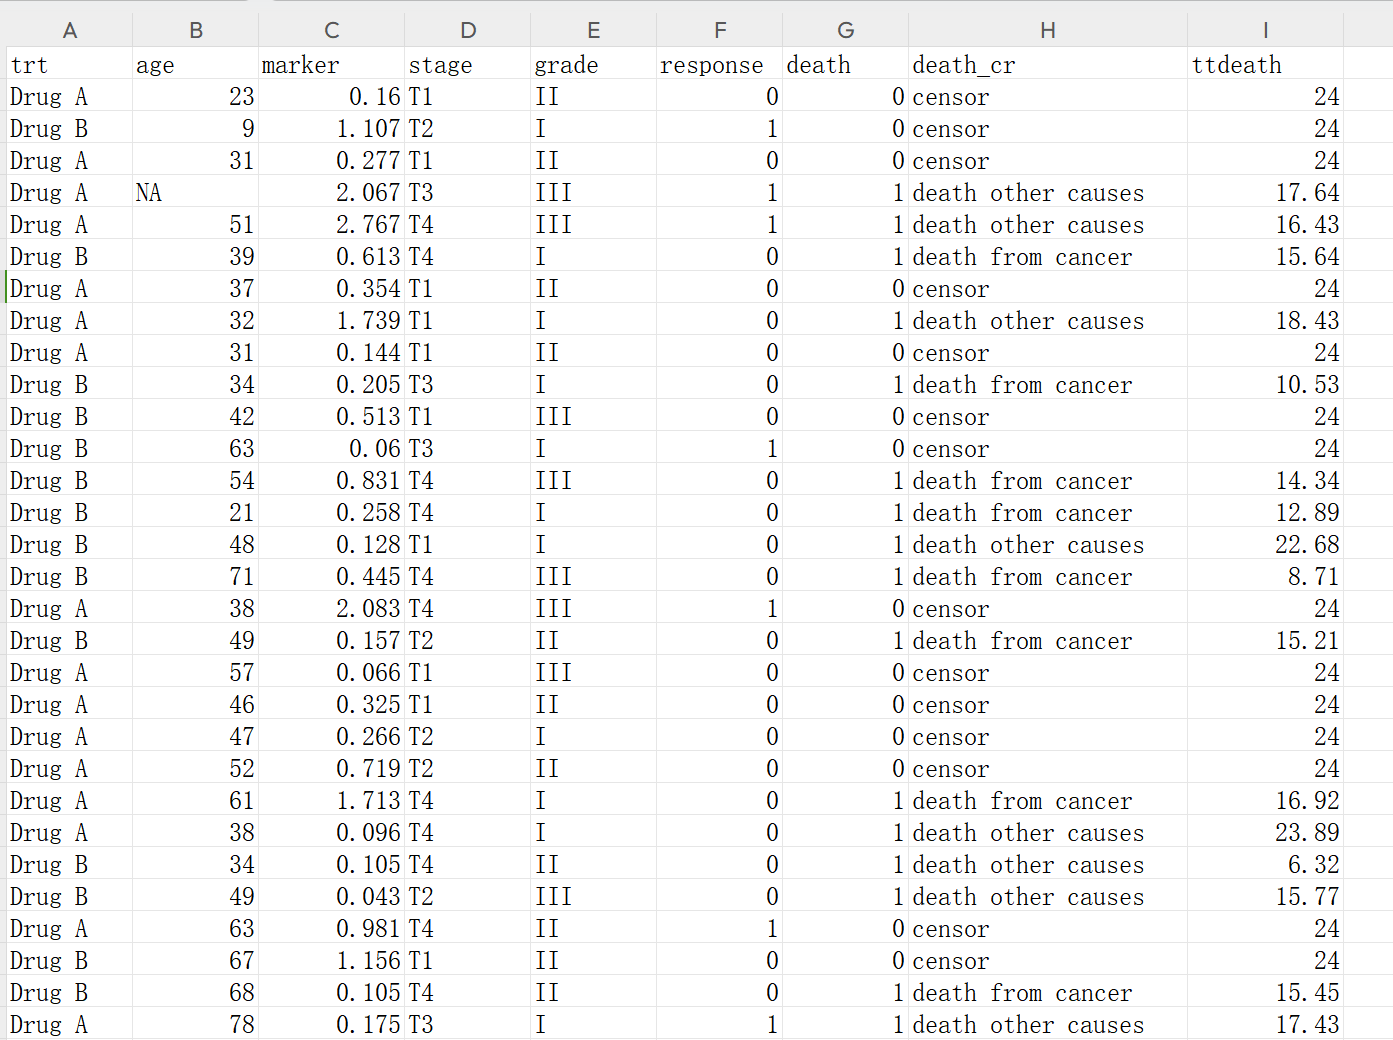Viewport: 1393px width, 1040px height.
Task: Select marker cell 2.767
Action: tap(331, 224)
